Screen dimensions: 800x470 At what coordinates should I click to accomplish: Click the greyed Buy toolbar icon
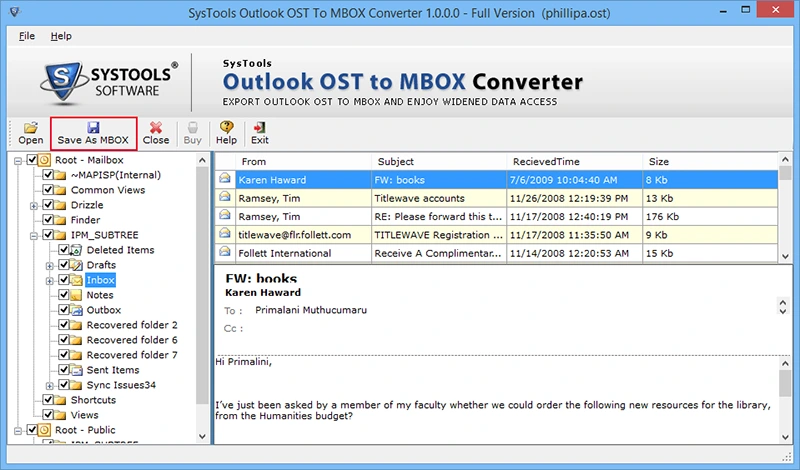(x=192, y=127)
